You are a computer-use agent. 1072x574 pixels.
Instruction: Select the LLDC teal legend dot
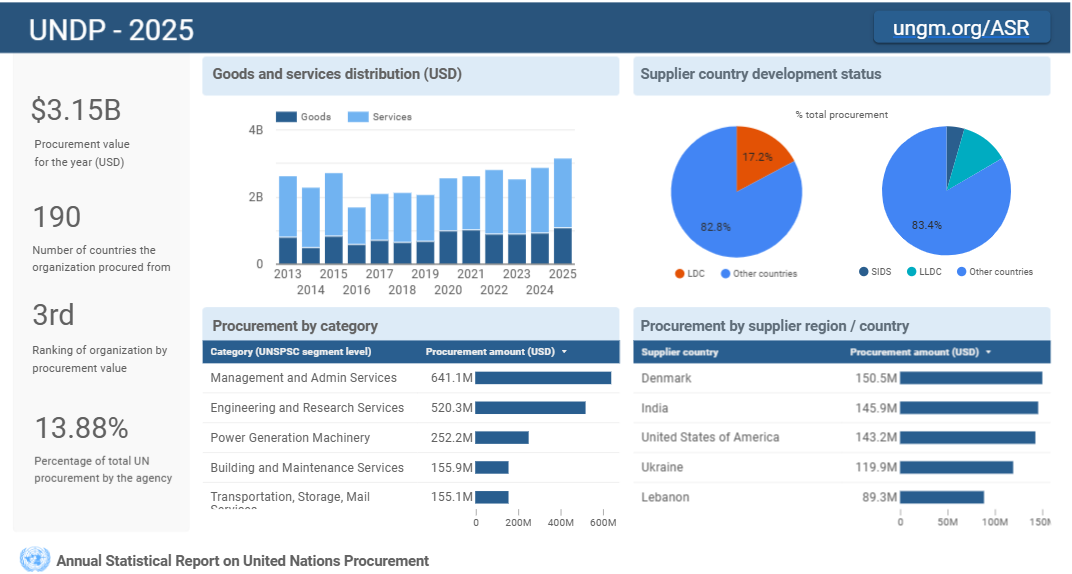click(x=911, y=271)
